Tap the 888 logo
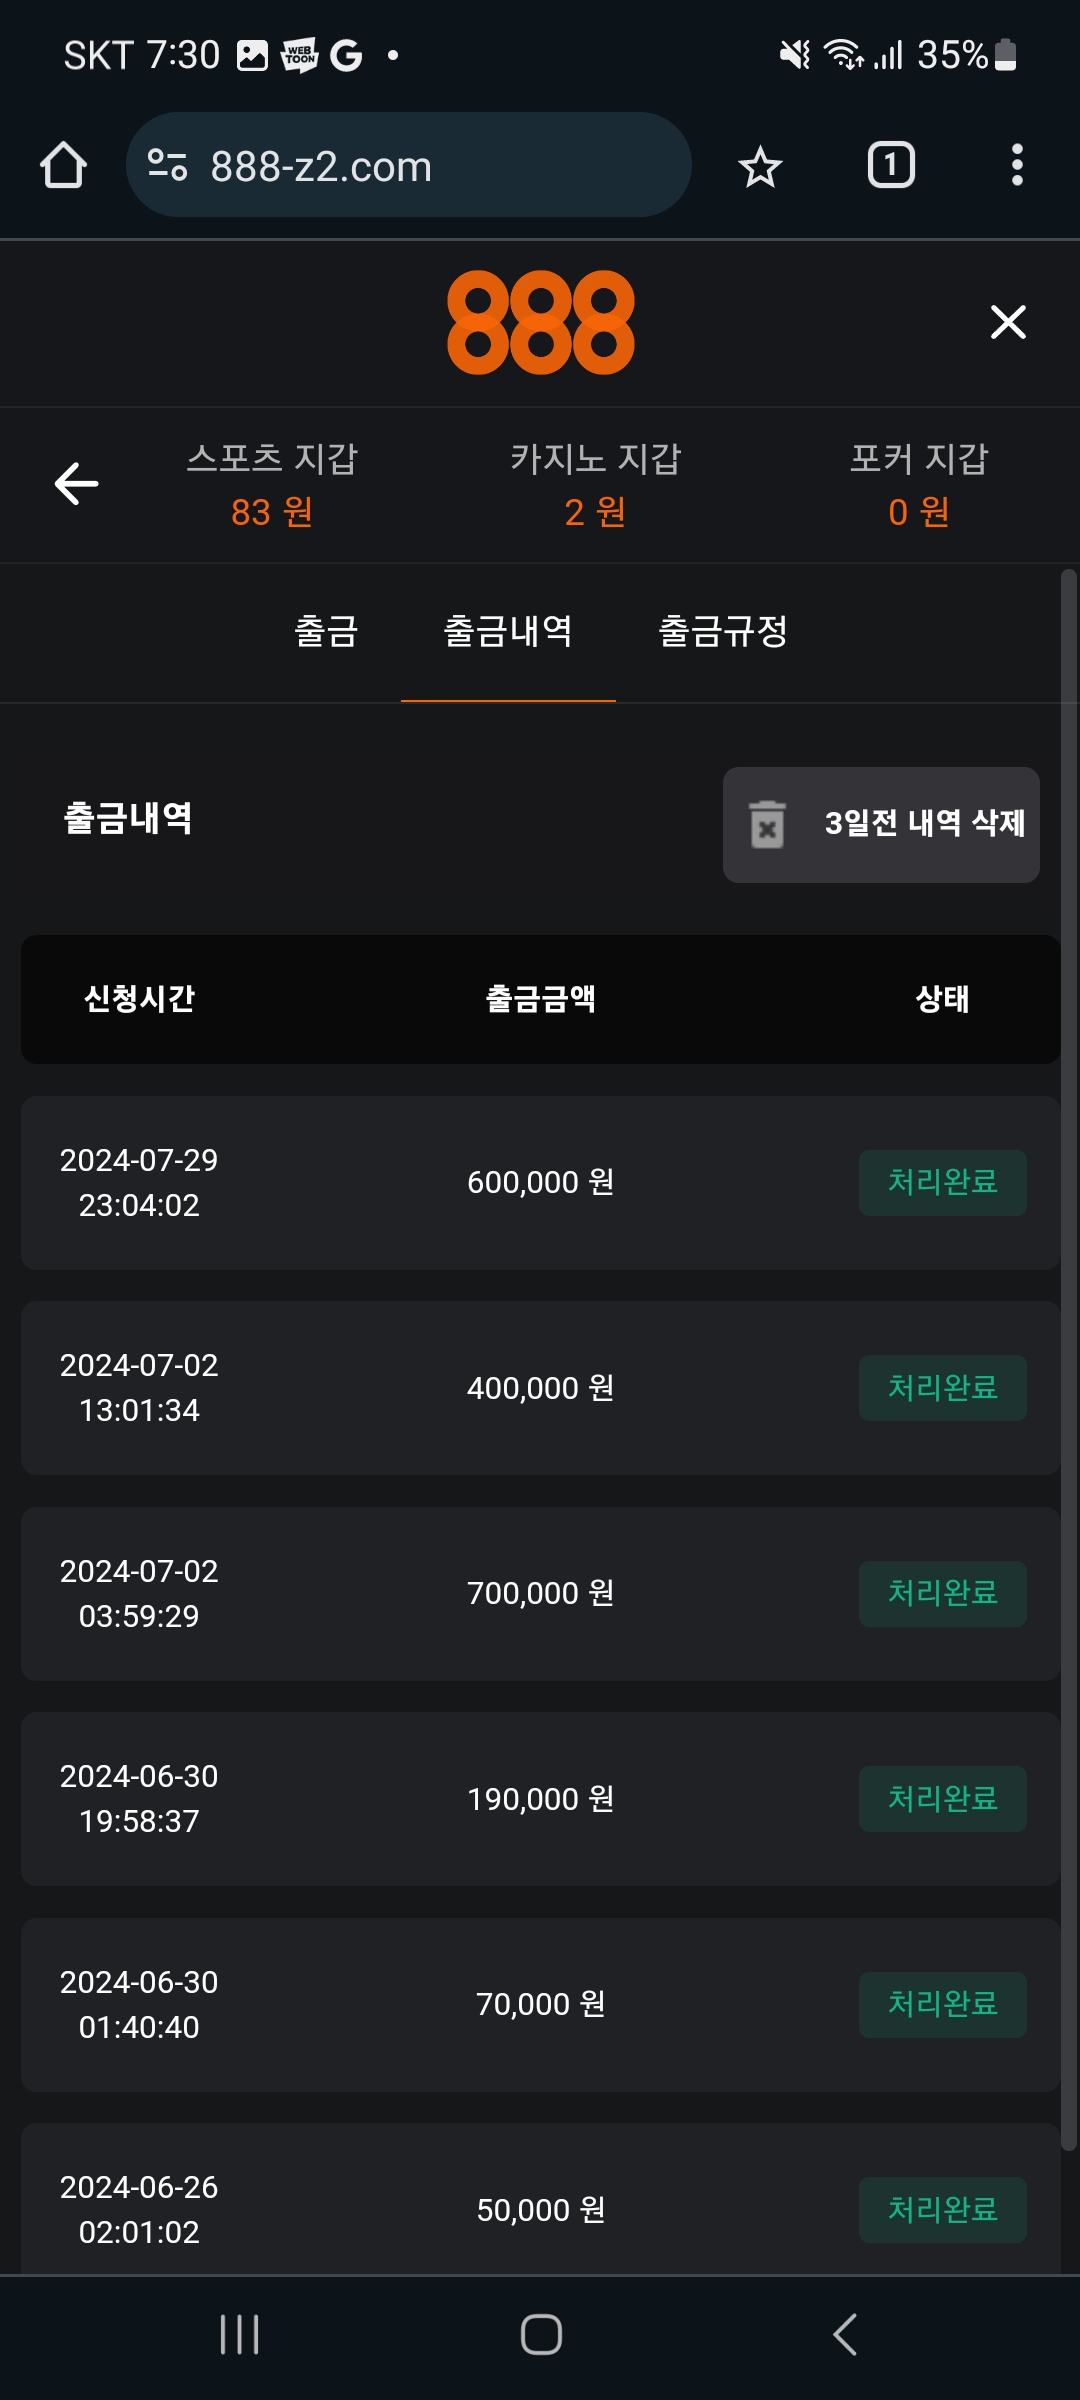1080x2400 pixels. 540,322
